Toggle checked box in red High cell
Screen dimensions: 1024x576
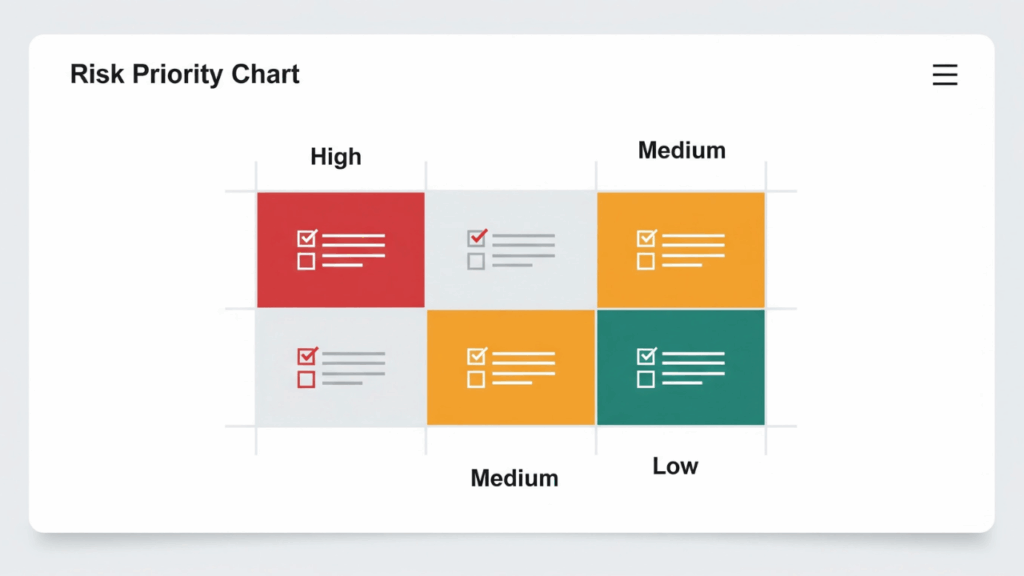click(307, 239)
